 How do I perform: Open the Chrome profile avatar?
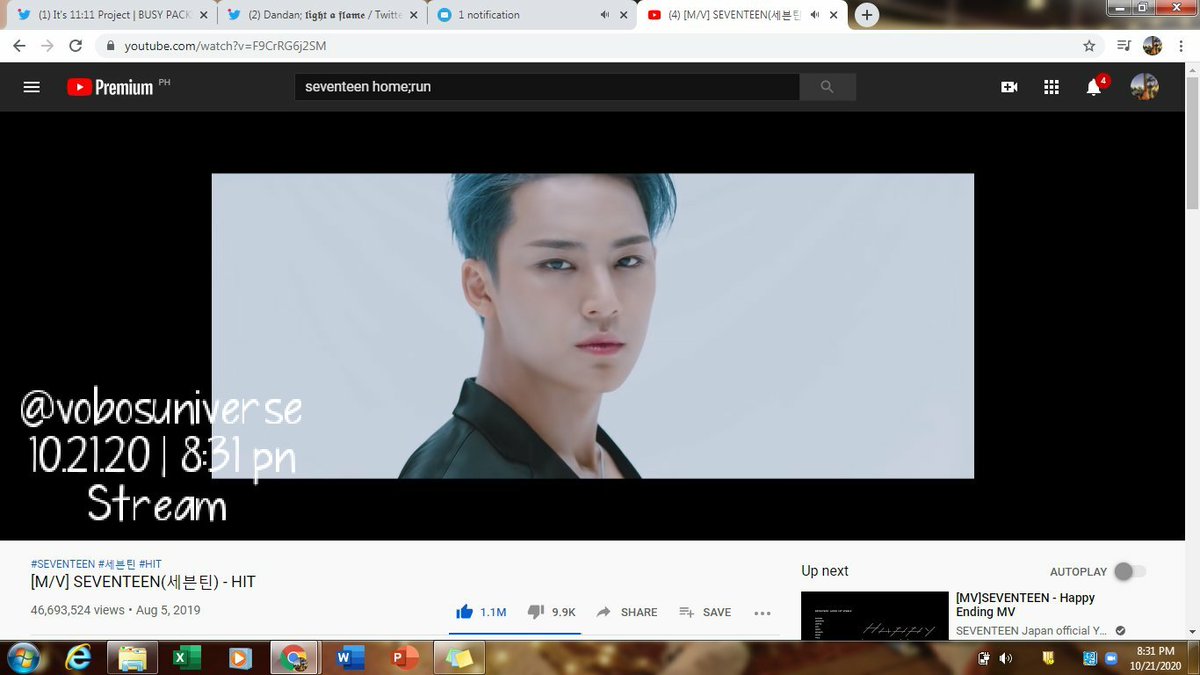1152,46
